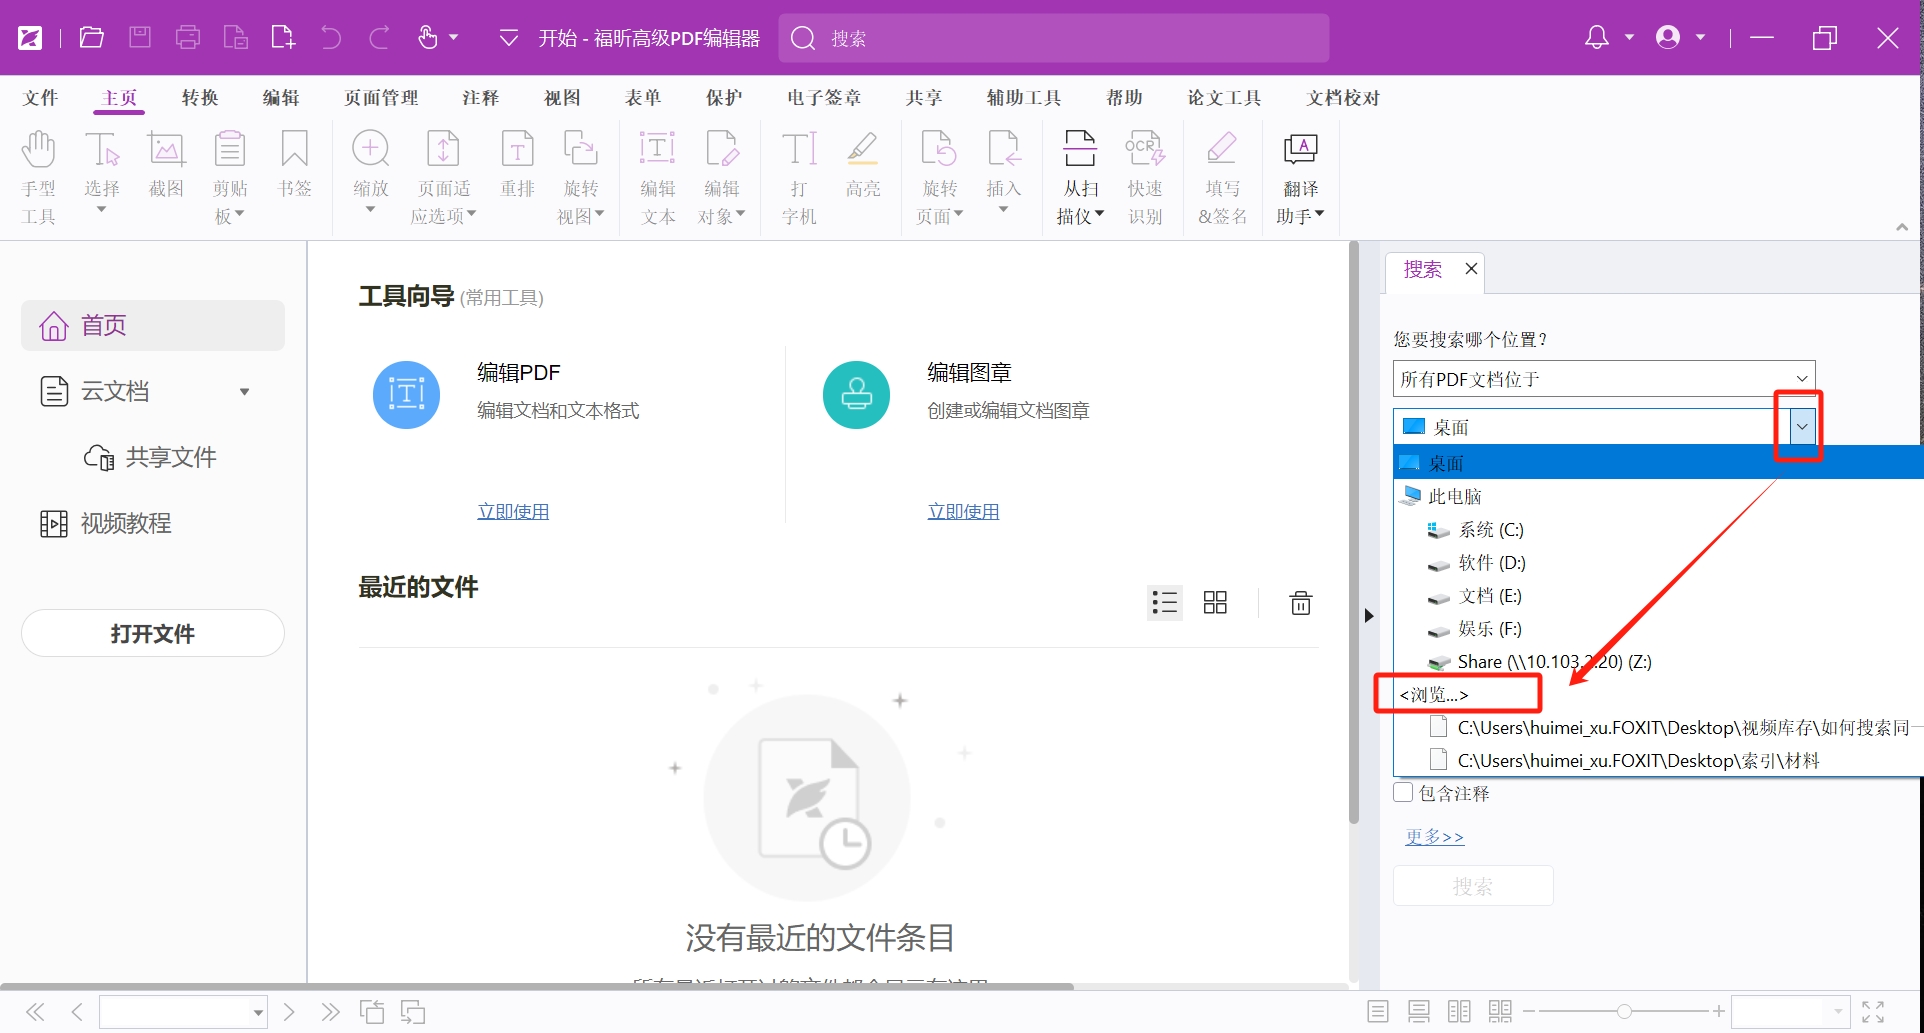Screen dimensions: 1924x1033
Task: Select the Edit Text tool (编辑文本)
Action: [658, 177]
